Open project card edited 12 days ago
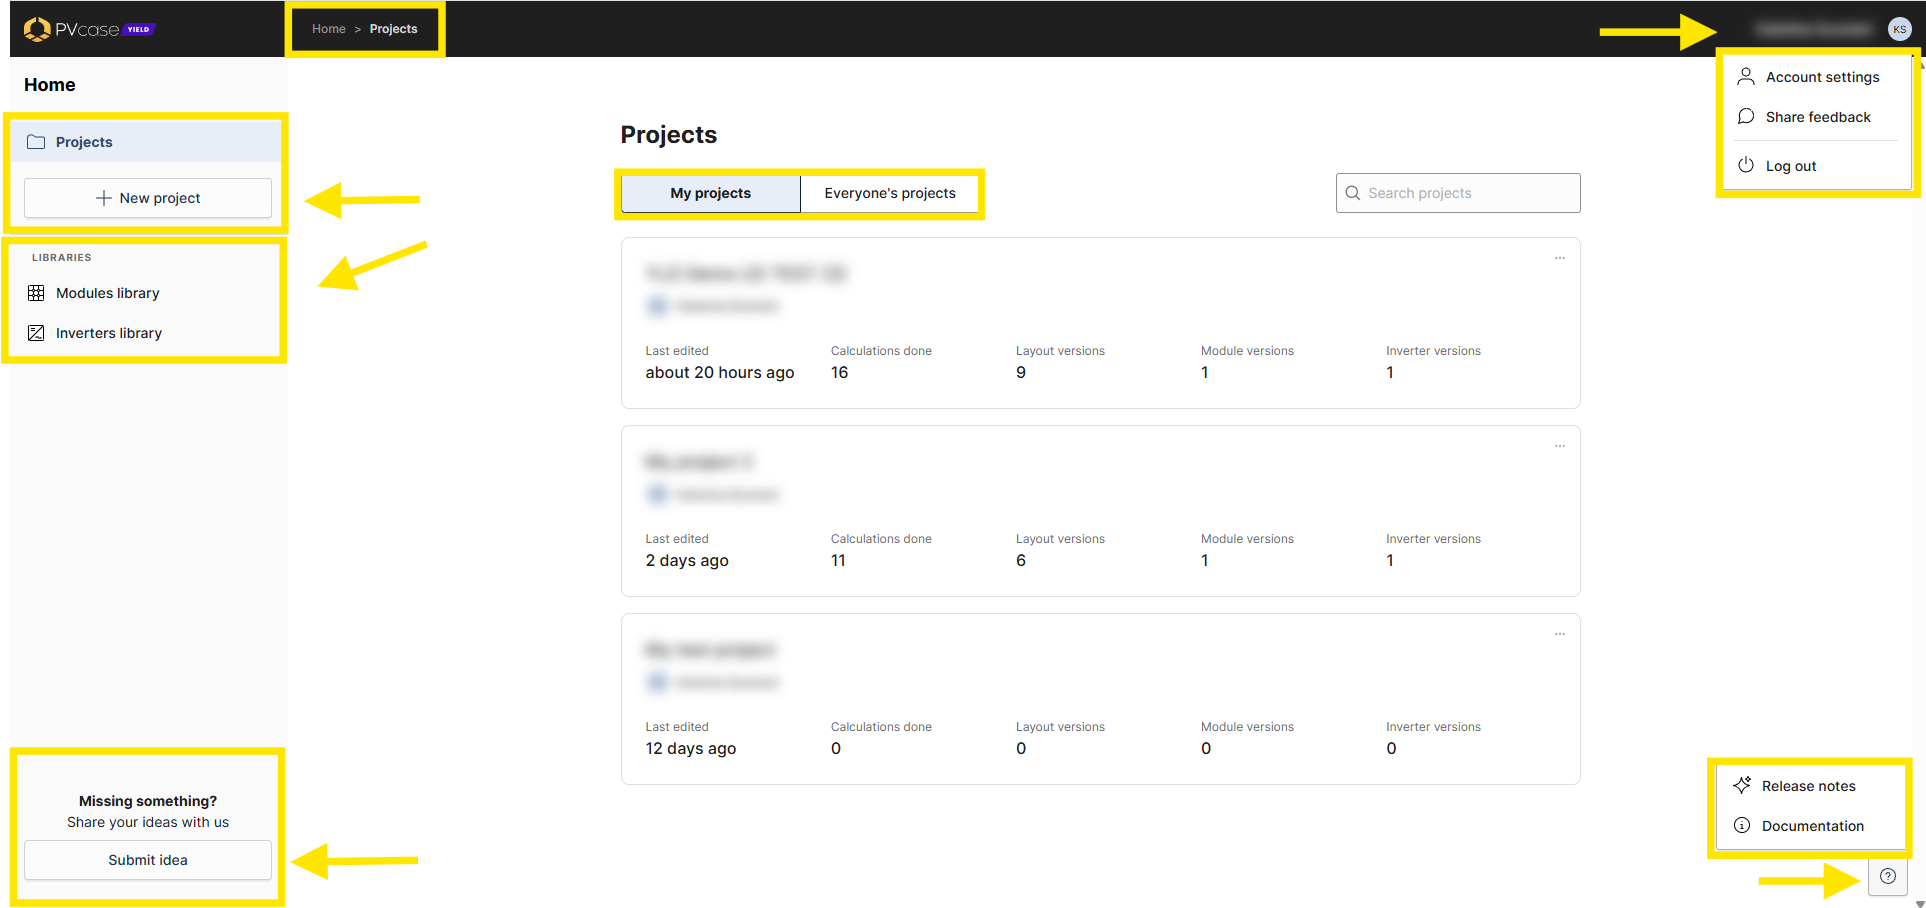This screenshot has height=908, width=1926. [x=1100, y=699]
